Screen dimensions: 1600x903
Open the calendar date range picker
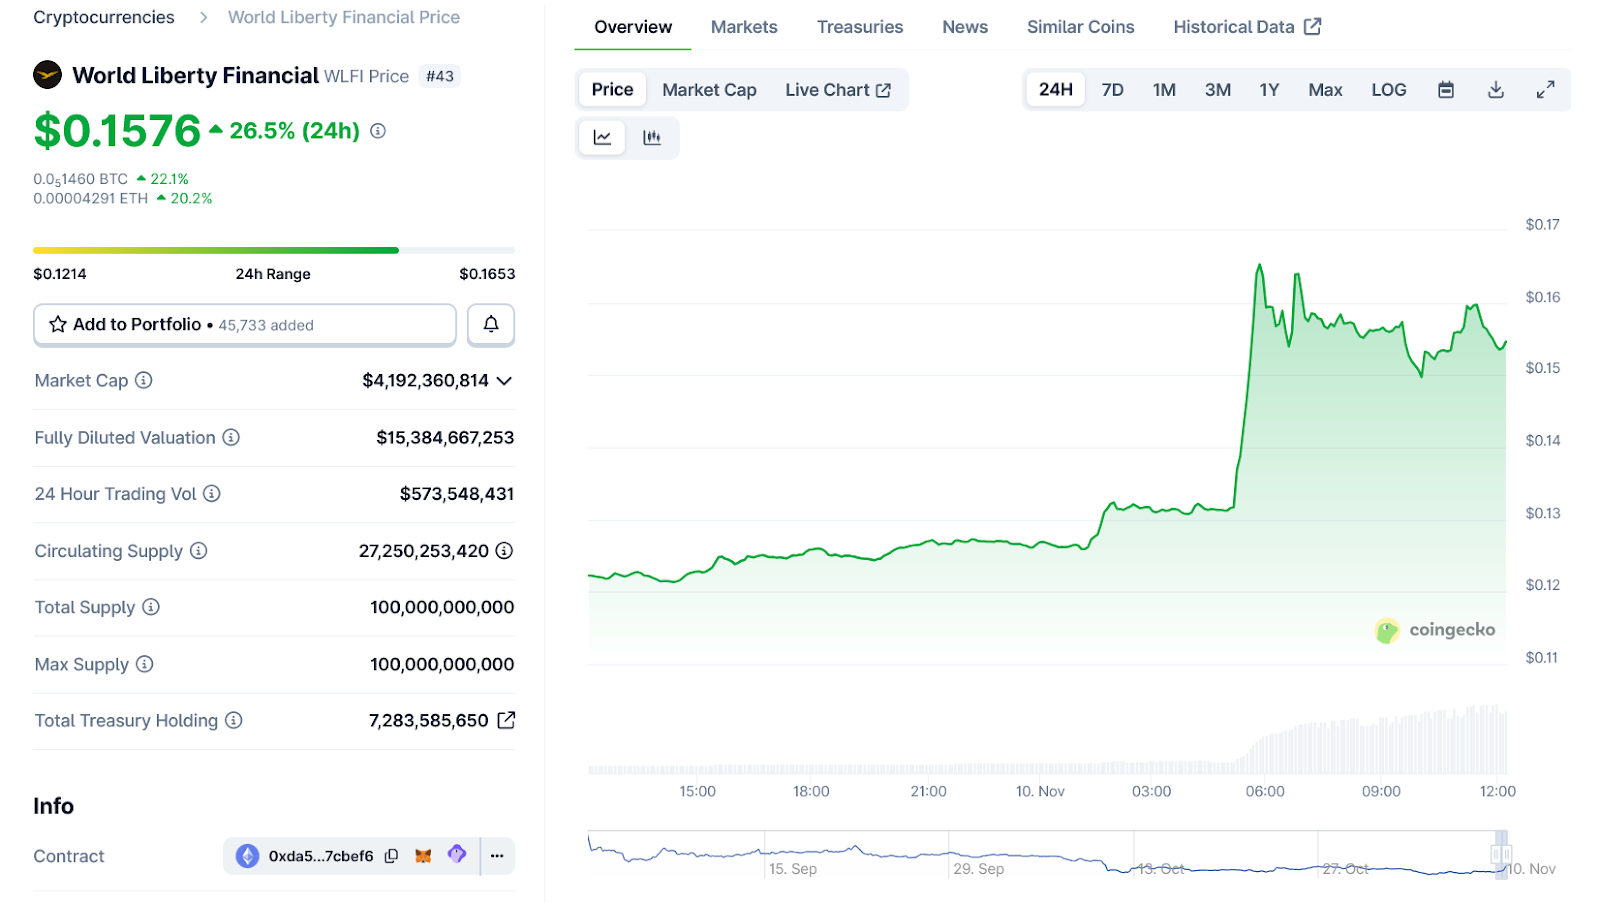point(1445,90)
